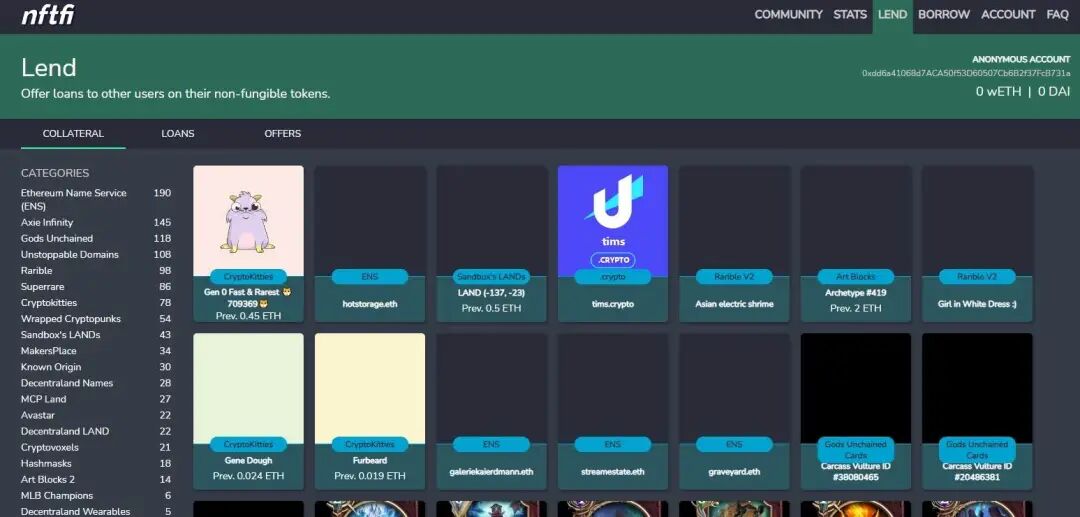The image size is (1080, 517).
Task: Switch to the COLLATERAL tab
Action: click(73, 134)
